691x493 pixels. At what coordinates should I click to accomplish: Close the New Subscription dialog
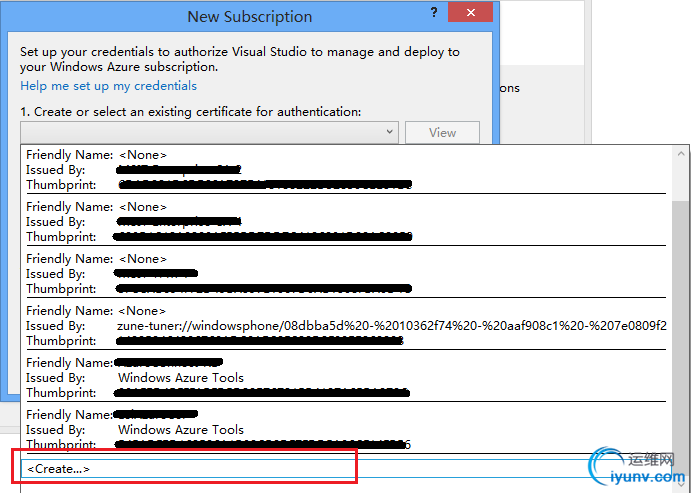click(471, 12)
